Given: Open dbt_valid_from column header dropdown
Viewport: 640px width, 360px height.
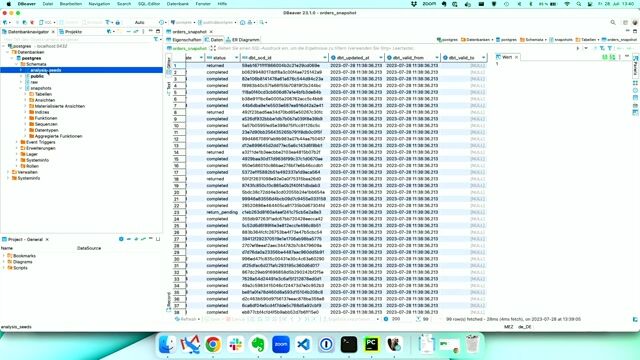Looking at the screenshot, I should click(437, 58).
